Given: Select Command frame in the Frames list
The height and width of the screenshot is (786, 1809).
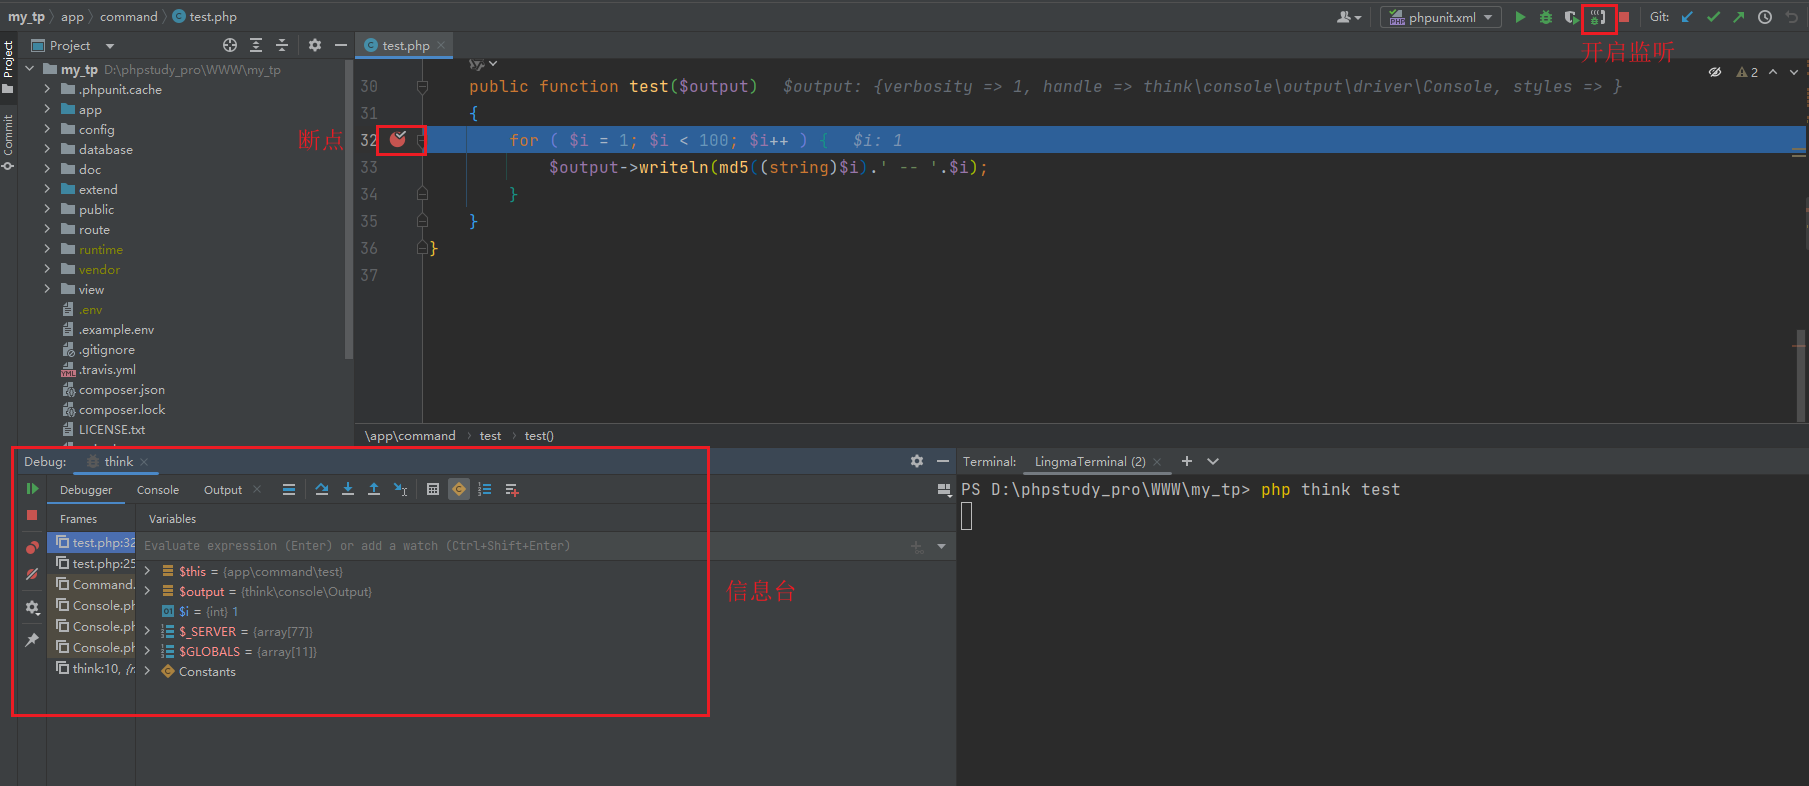Looking at the screenshot, I should tap(102, 584).
